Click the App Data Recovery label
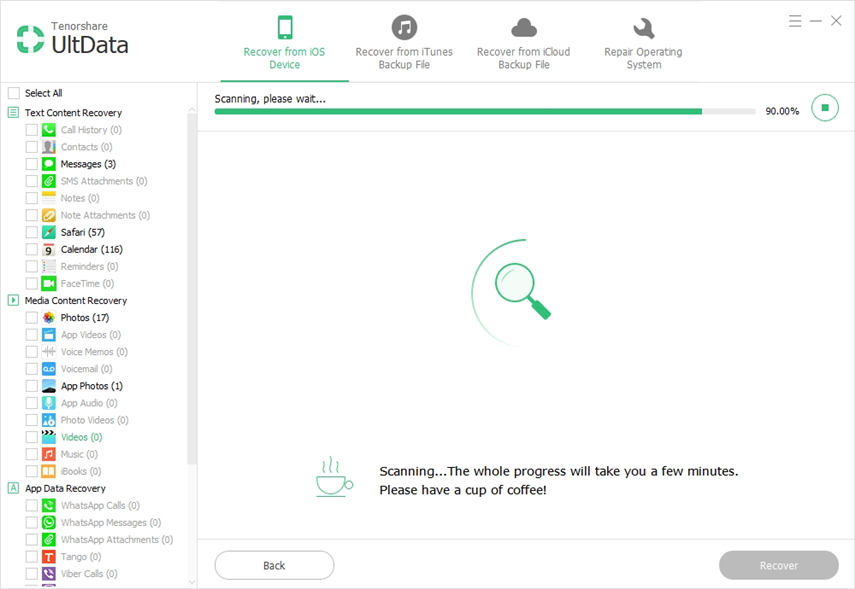This screenshot has width=855, height=589. tap(65, 489)
